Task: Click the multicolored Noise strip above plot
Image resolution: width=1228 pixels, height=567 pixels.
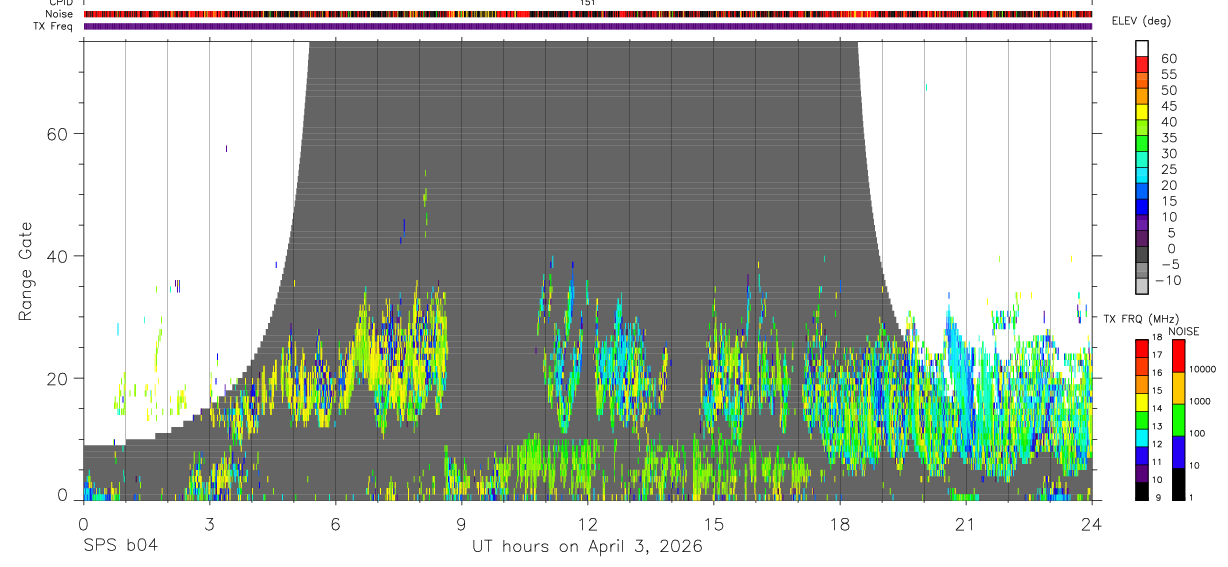Action: tap(587, 14)
